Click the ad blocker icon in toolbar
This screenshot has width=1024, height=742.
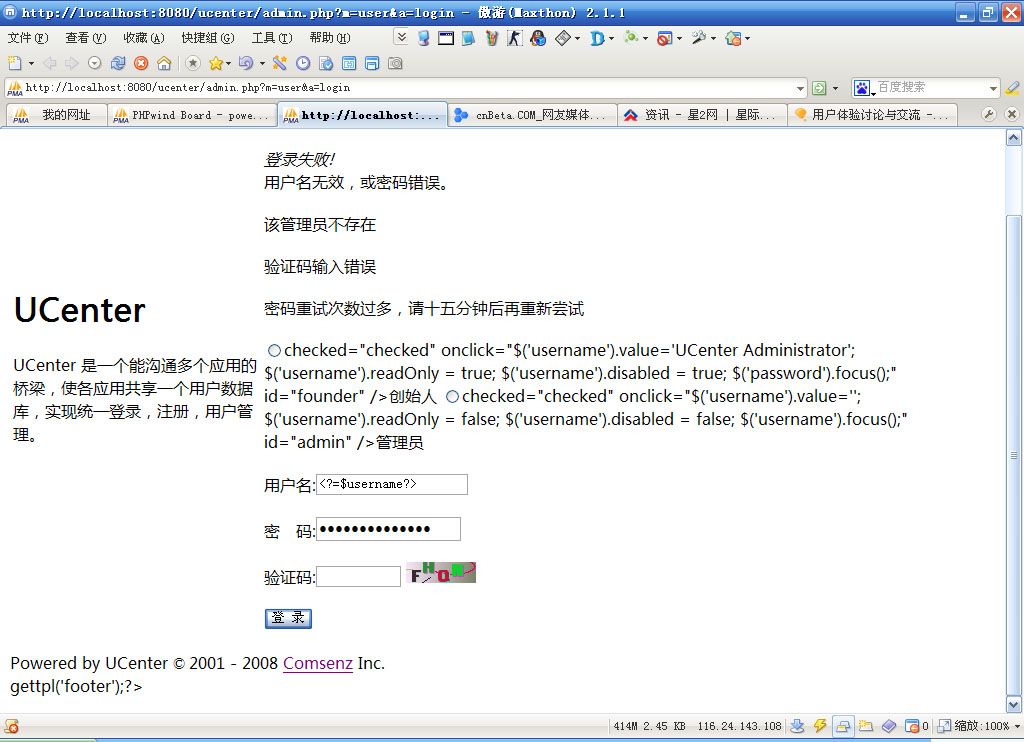pos(664,39)
